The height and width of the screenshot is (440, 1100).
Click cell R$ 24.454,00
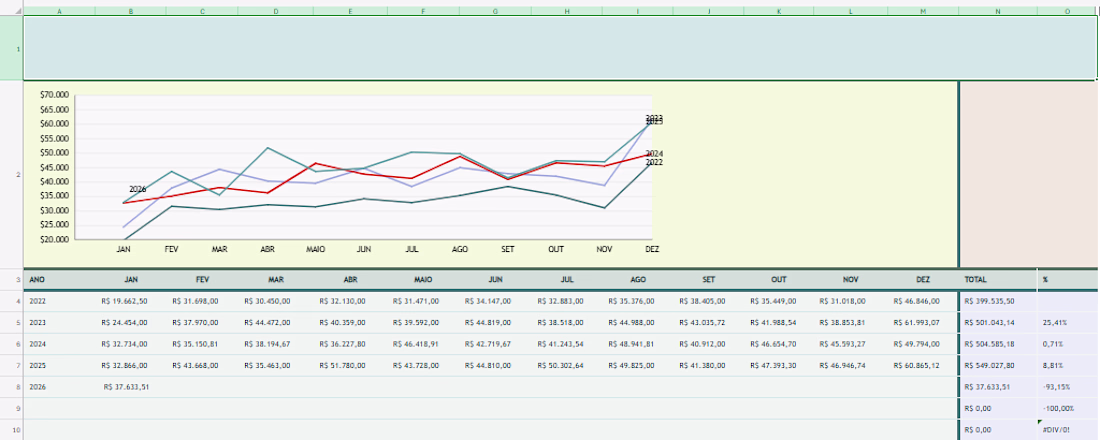130,322
